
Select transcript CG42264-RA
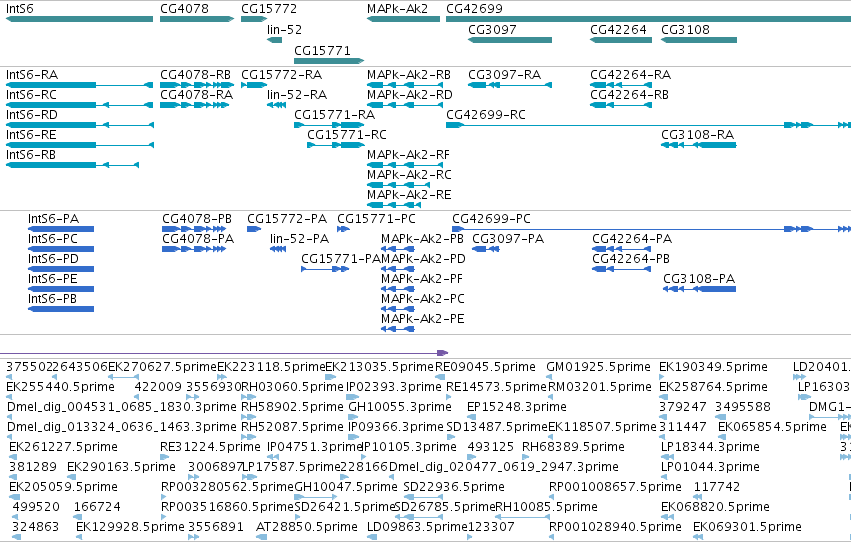(x=621, y=85)
